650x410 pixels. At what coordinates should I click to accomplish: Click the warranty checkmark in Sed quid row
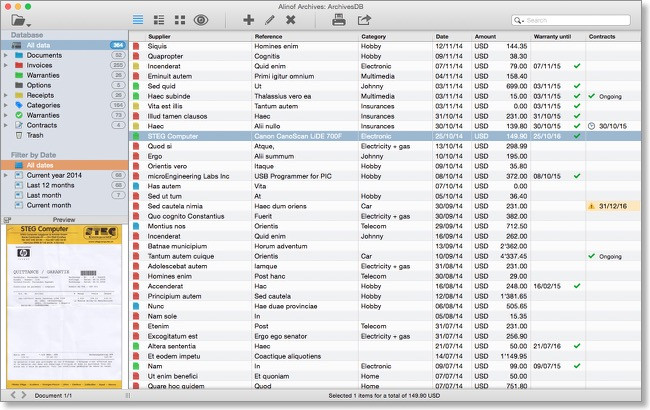(x=577, y=86)
